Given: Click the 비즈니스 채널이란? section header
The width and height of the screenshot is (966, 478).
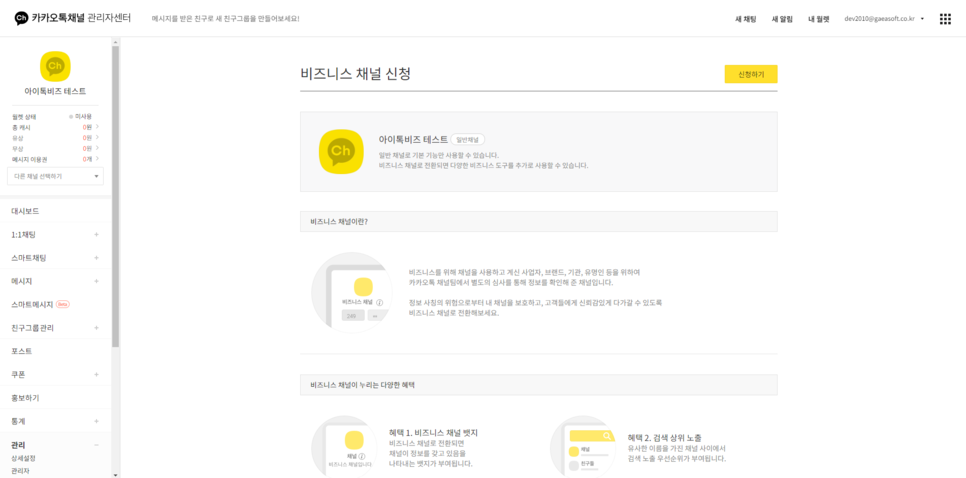Looking at the screenshot, I should 538,221.
